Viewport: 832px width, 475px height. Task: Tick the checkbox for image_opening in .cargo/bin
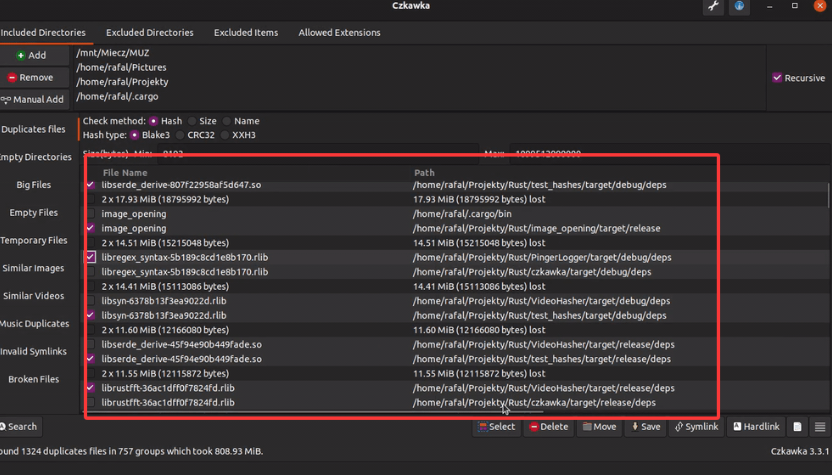[x=90, y=214]
